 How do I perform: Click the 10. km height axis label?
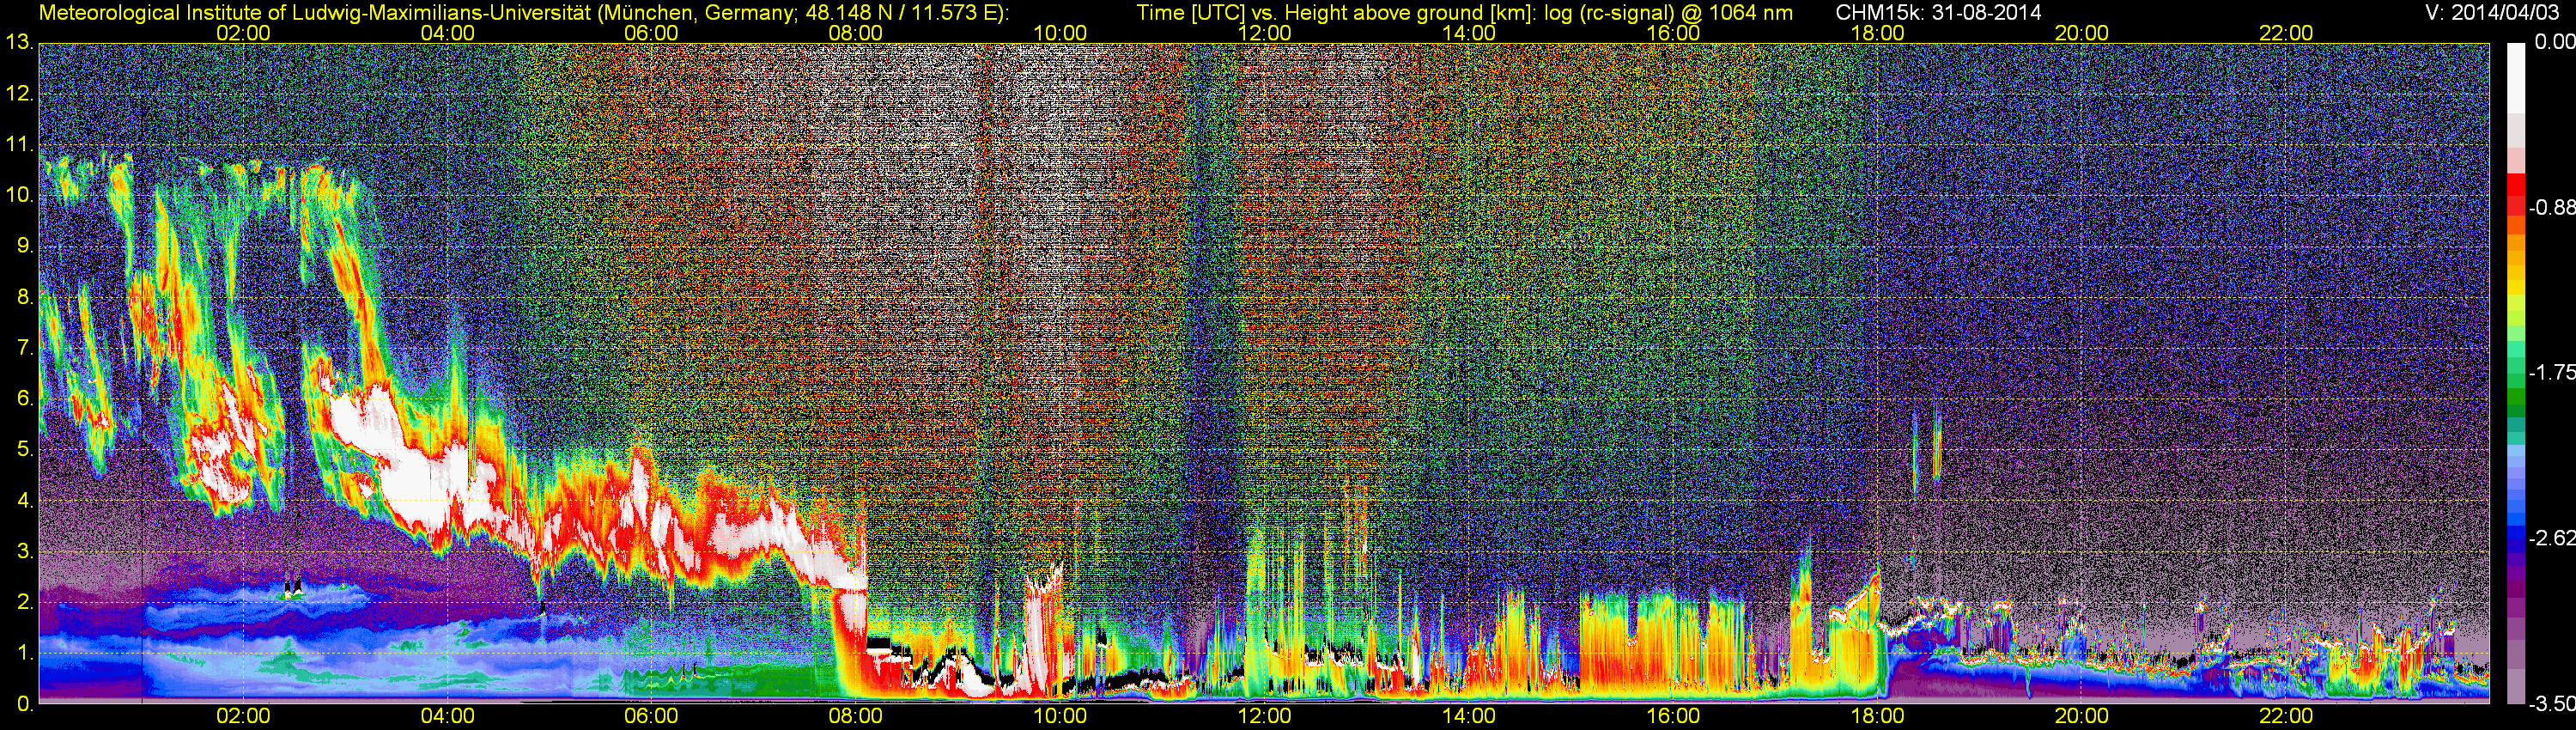19,195
